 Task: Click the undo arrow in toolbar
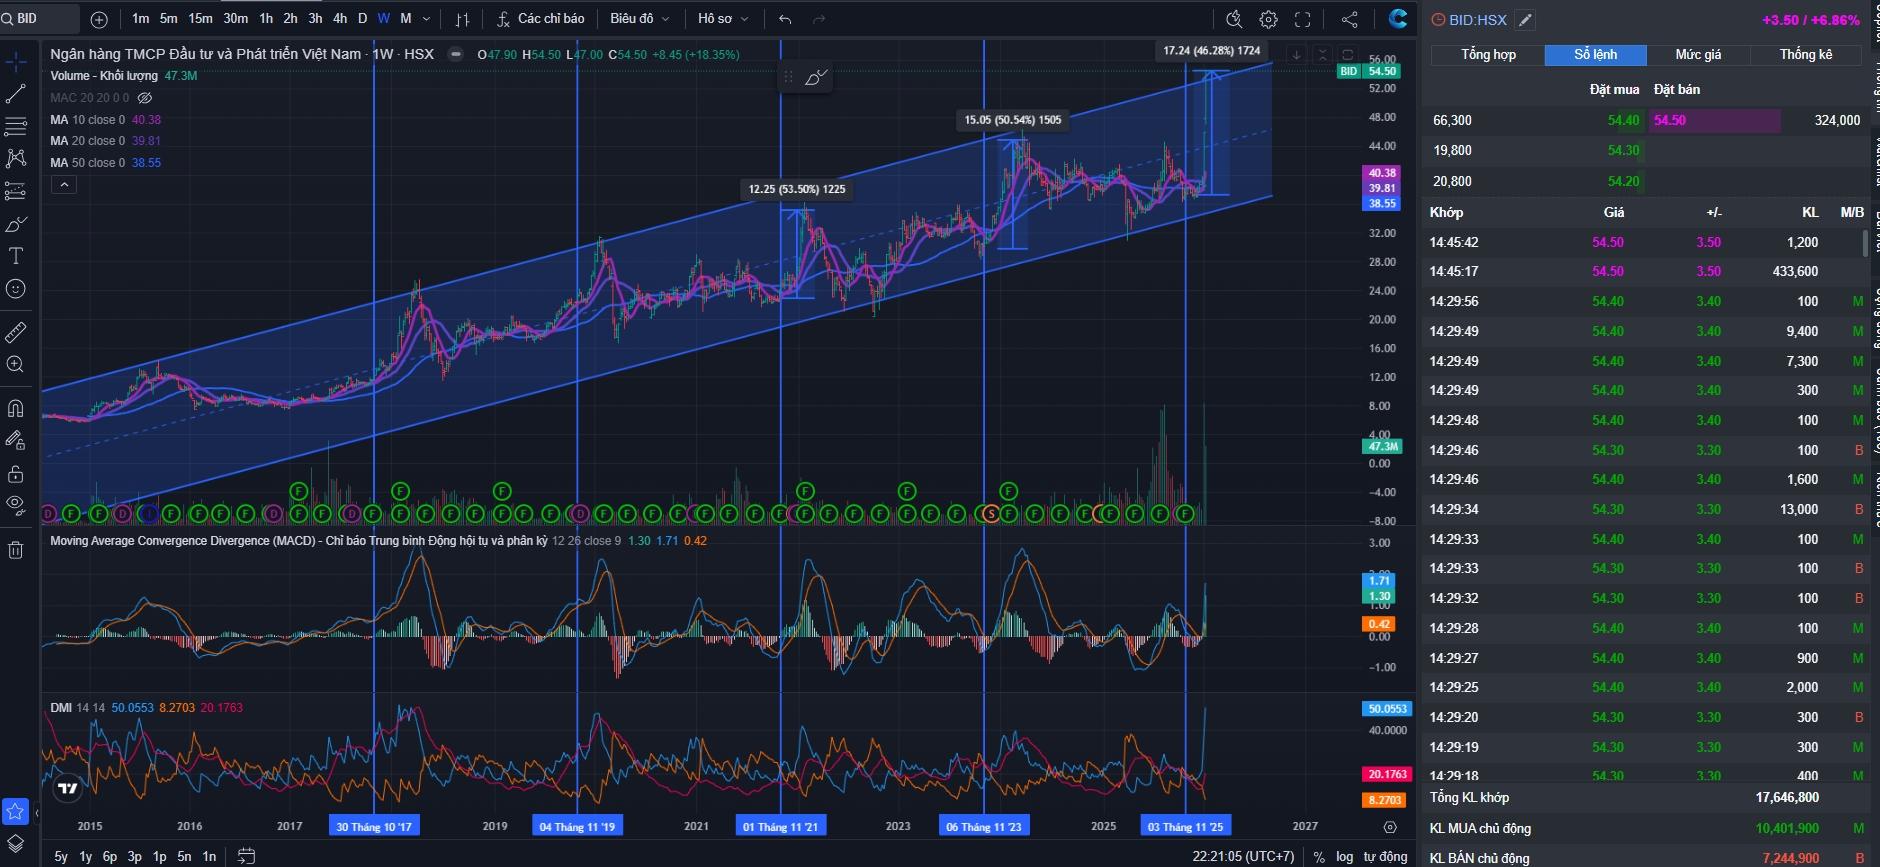point(785,19)
